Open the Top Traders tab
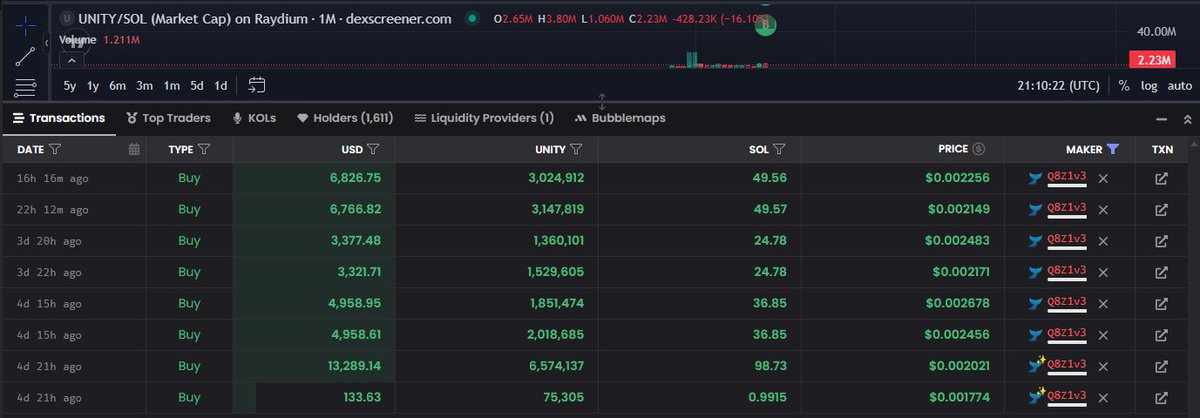Screen dimensions: 1200x418 point(169,118)
